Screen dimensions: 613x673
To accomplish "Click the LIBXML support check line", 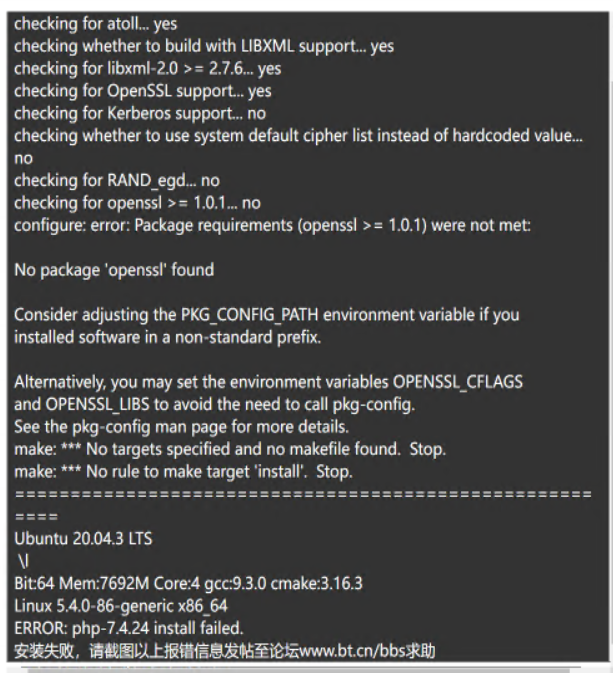I will pos(204,46).
